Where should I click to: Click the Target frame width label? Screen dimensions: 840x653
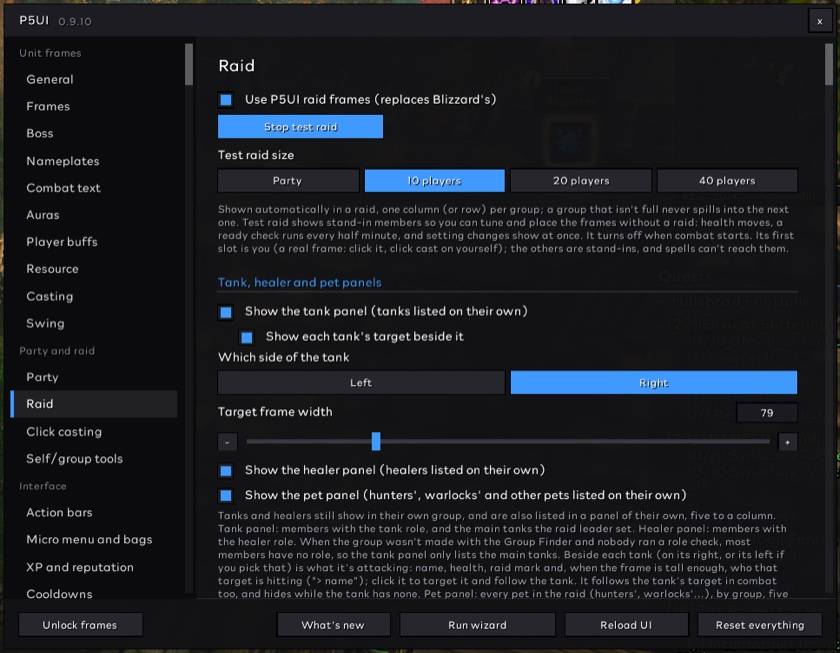pos(275,412)
